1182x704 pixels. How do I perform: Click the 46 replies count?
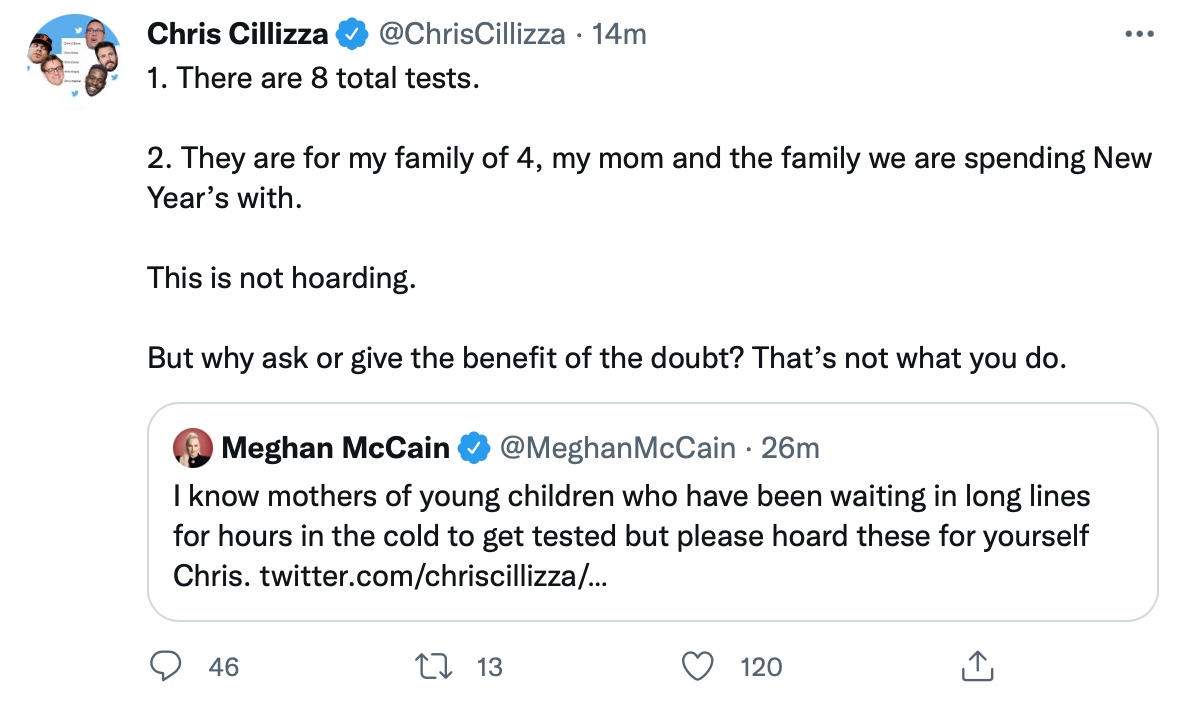click(224, 667)
